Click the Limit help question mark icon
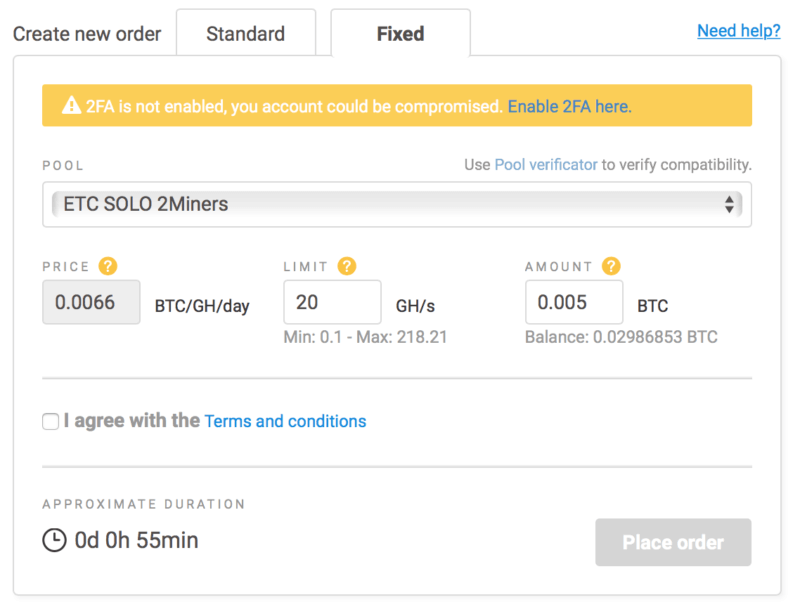Image resolution: width=800 pixels, height=614 pixels. pos(346,266)
